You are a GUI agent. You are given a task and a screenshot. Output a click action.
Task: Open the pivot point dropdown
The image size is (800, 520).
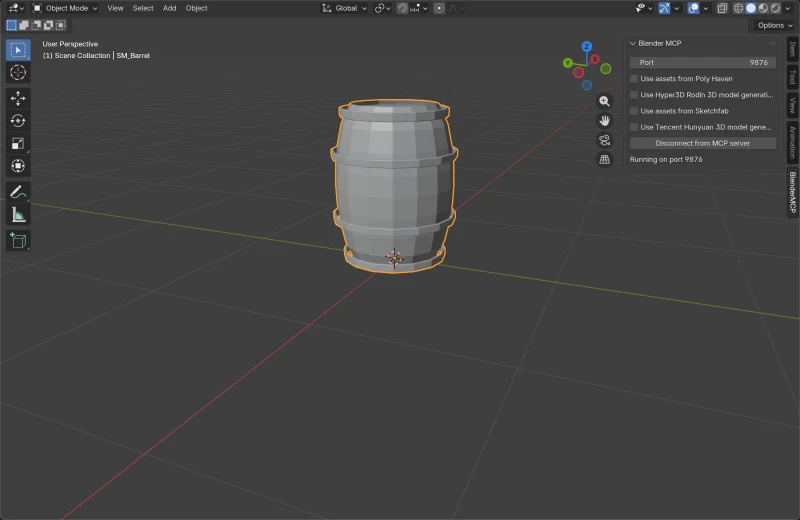(x=382, y=8)
